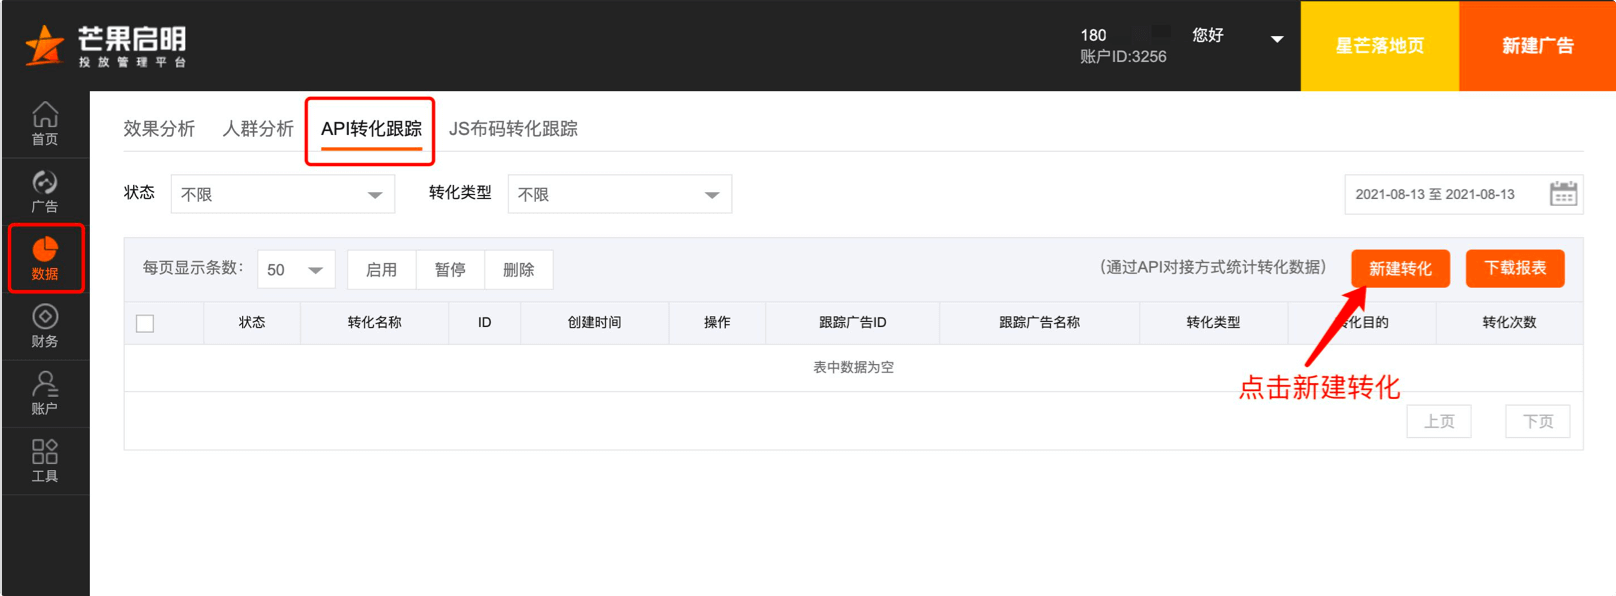Expand the account menu arrow next to 您好
This screenshot has width=1616, height=596.
tap(1277, 40)
